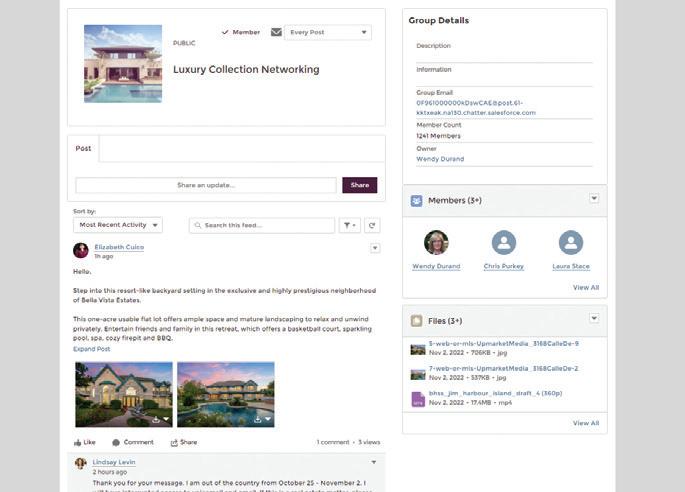Viewport: 685px width, 492px height.
Task: Open first photo's dropdown arrow
Action: pos(166,419)
